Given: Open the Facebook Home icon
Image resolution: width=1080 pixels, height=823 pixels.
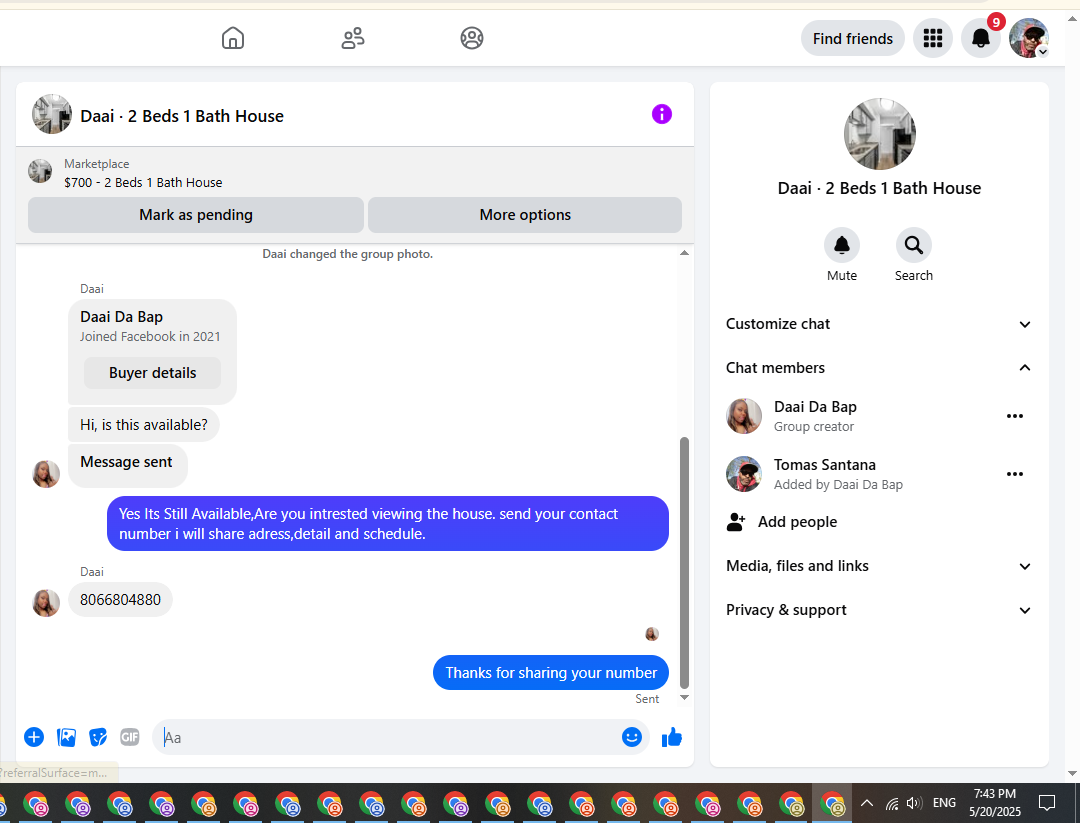Looking at the screenshot, I should coord(233,38).
